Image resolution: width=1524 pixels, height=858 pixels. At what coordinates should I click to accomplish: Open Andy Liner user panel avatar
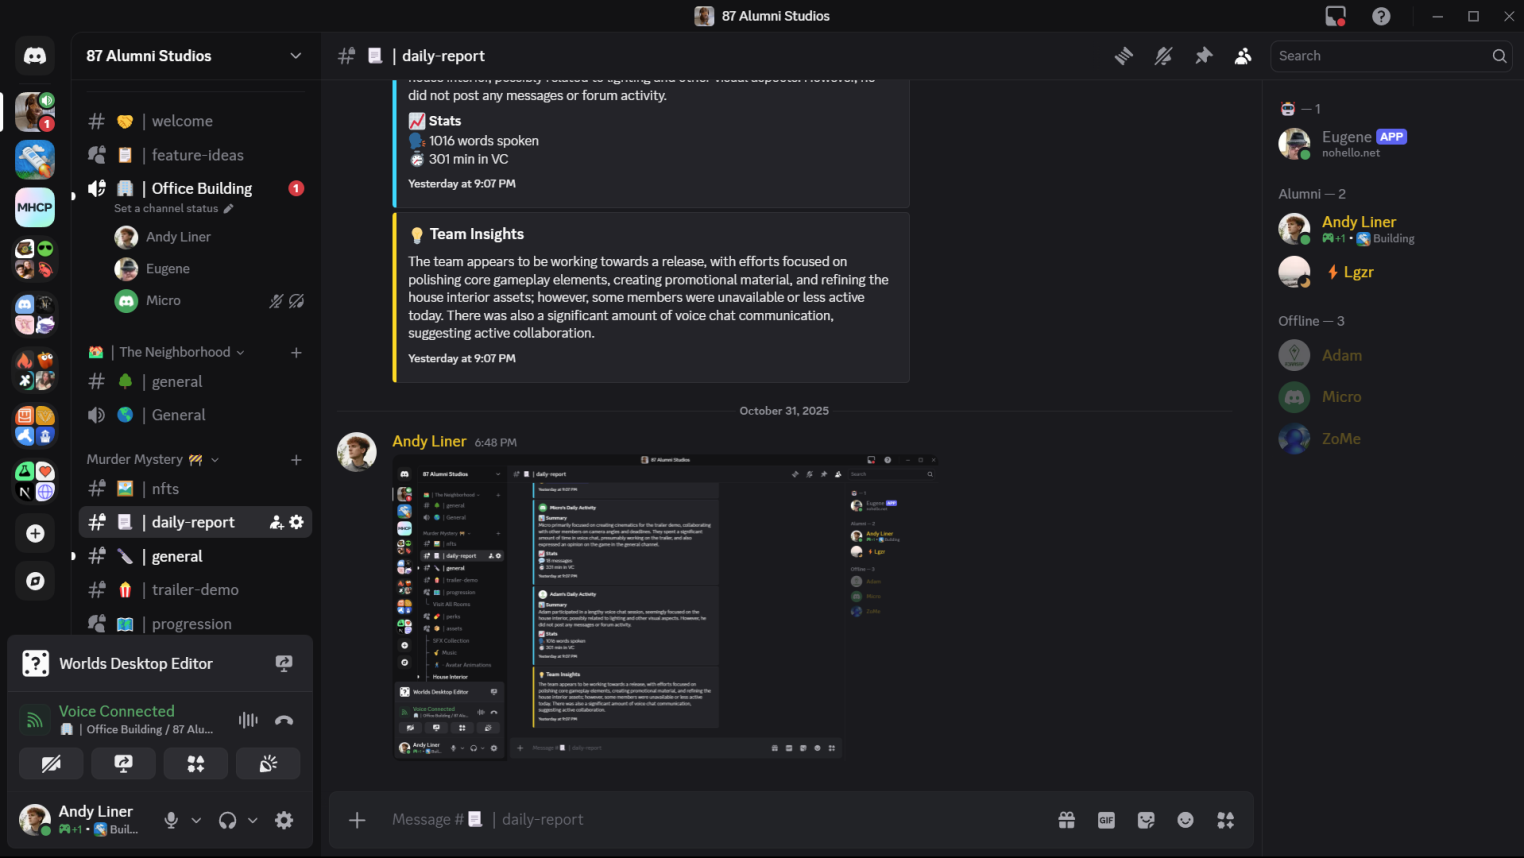(35, 820)
